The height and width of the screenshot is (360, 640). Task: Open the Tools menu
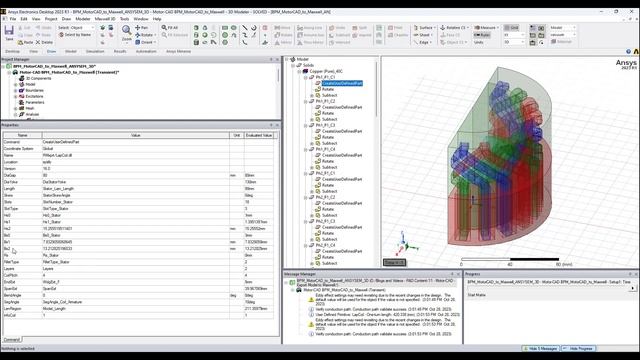click(x=124, y=19)
